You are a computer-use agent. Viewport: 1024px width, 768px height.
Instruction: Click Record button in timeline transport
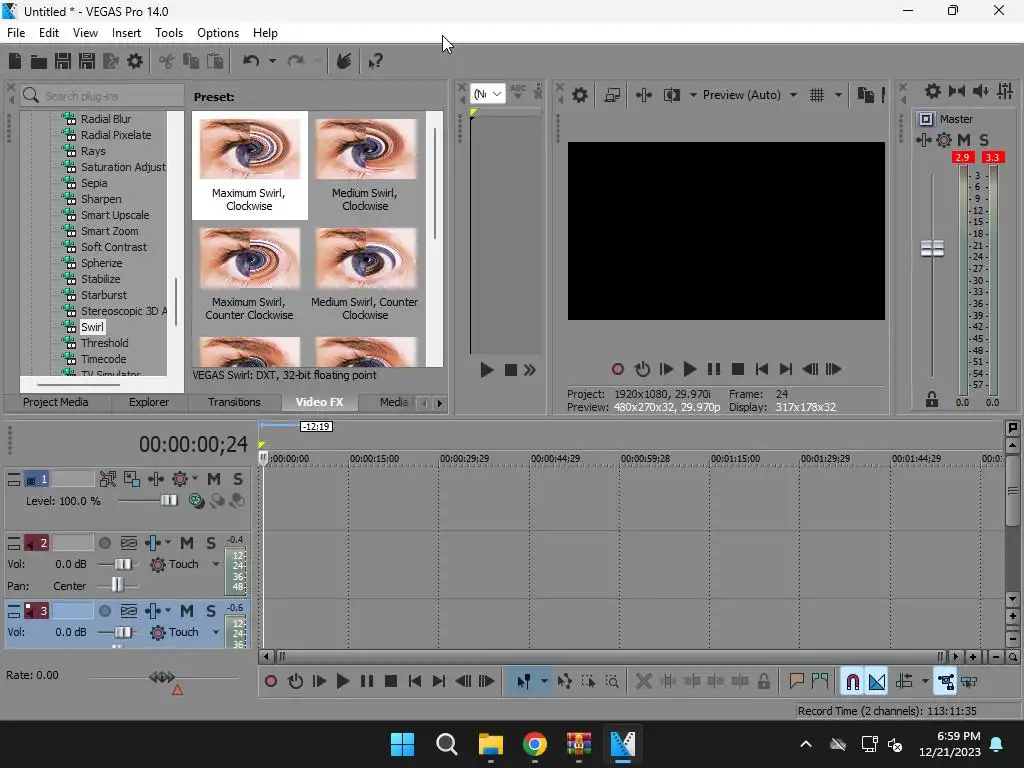click(271, 681)
